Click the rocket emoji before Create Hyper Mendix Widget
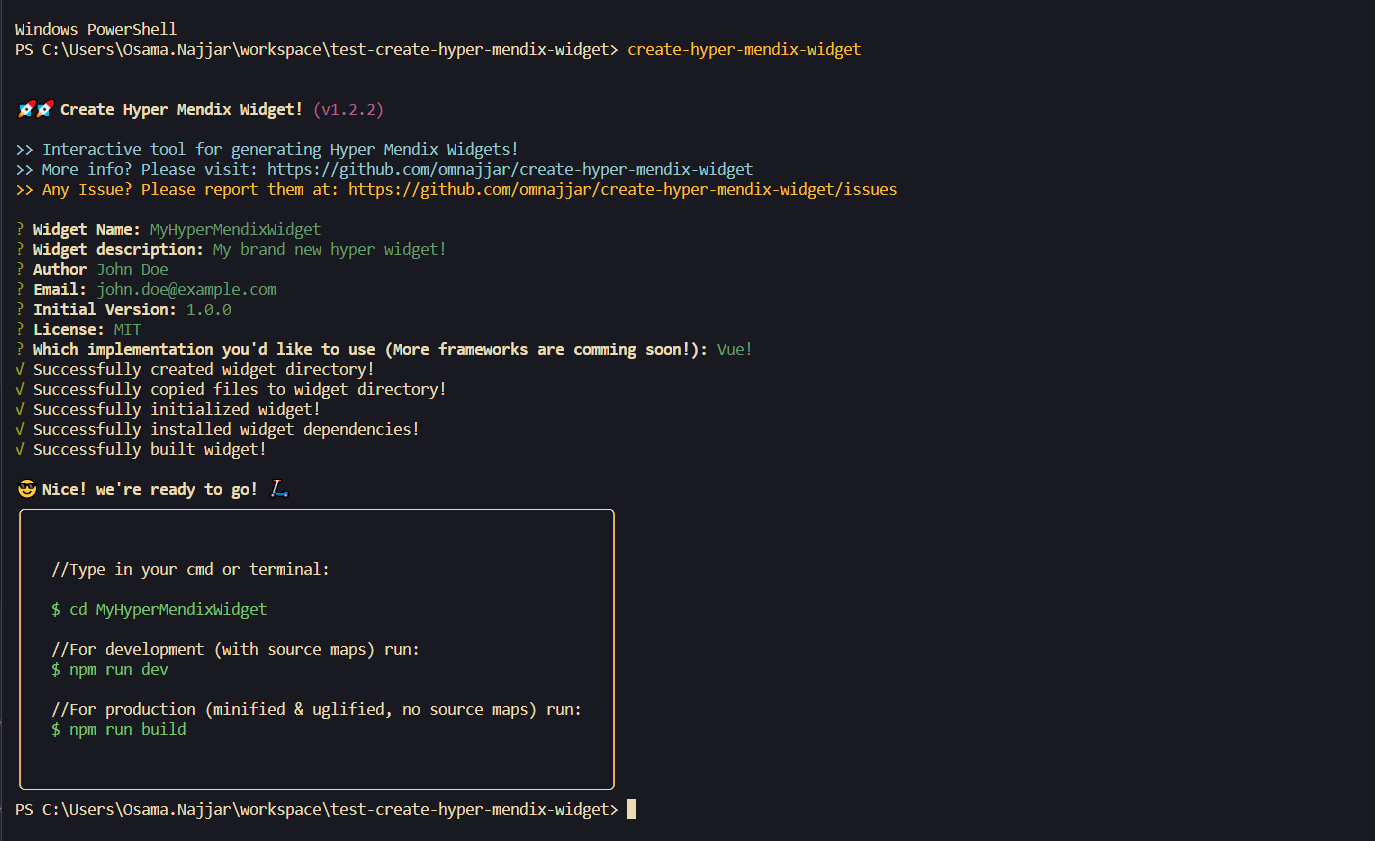The width and height of the screenshot is (1375, 841). [x=35, y=109]
